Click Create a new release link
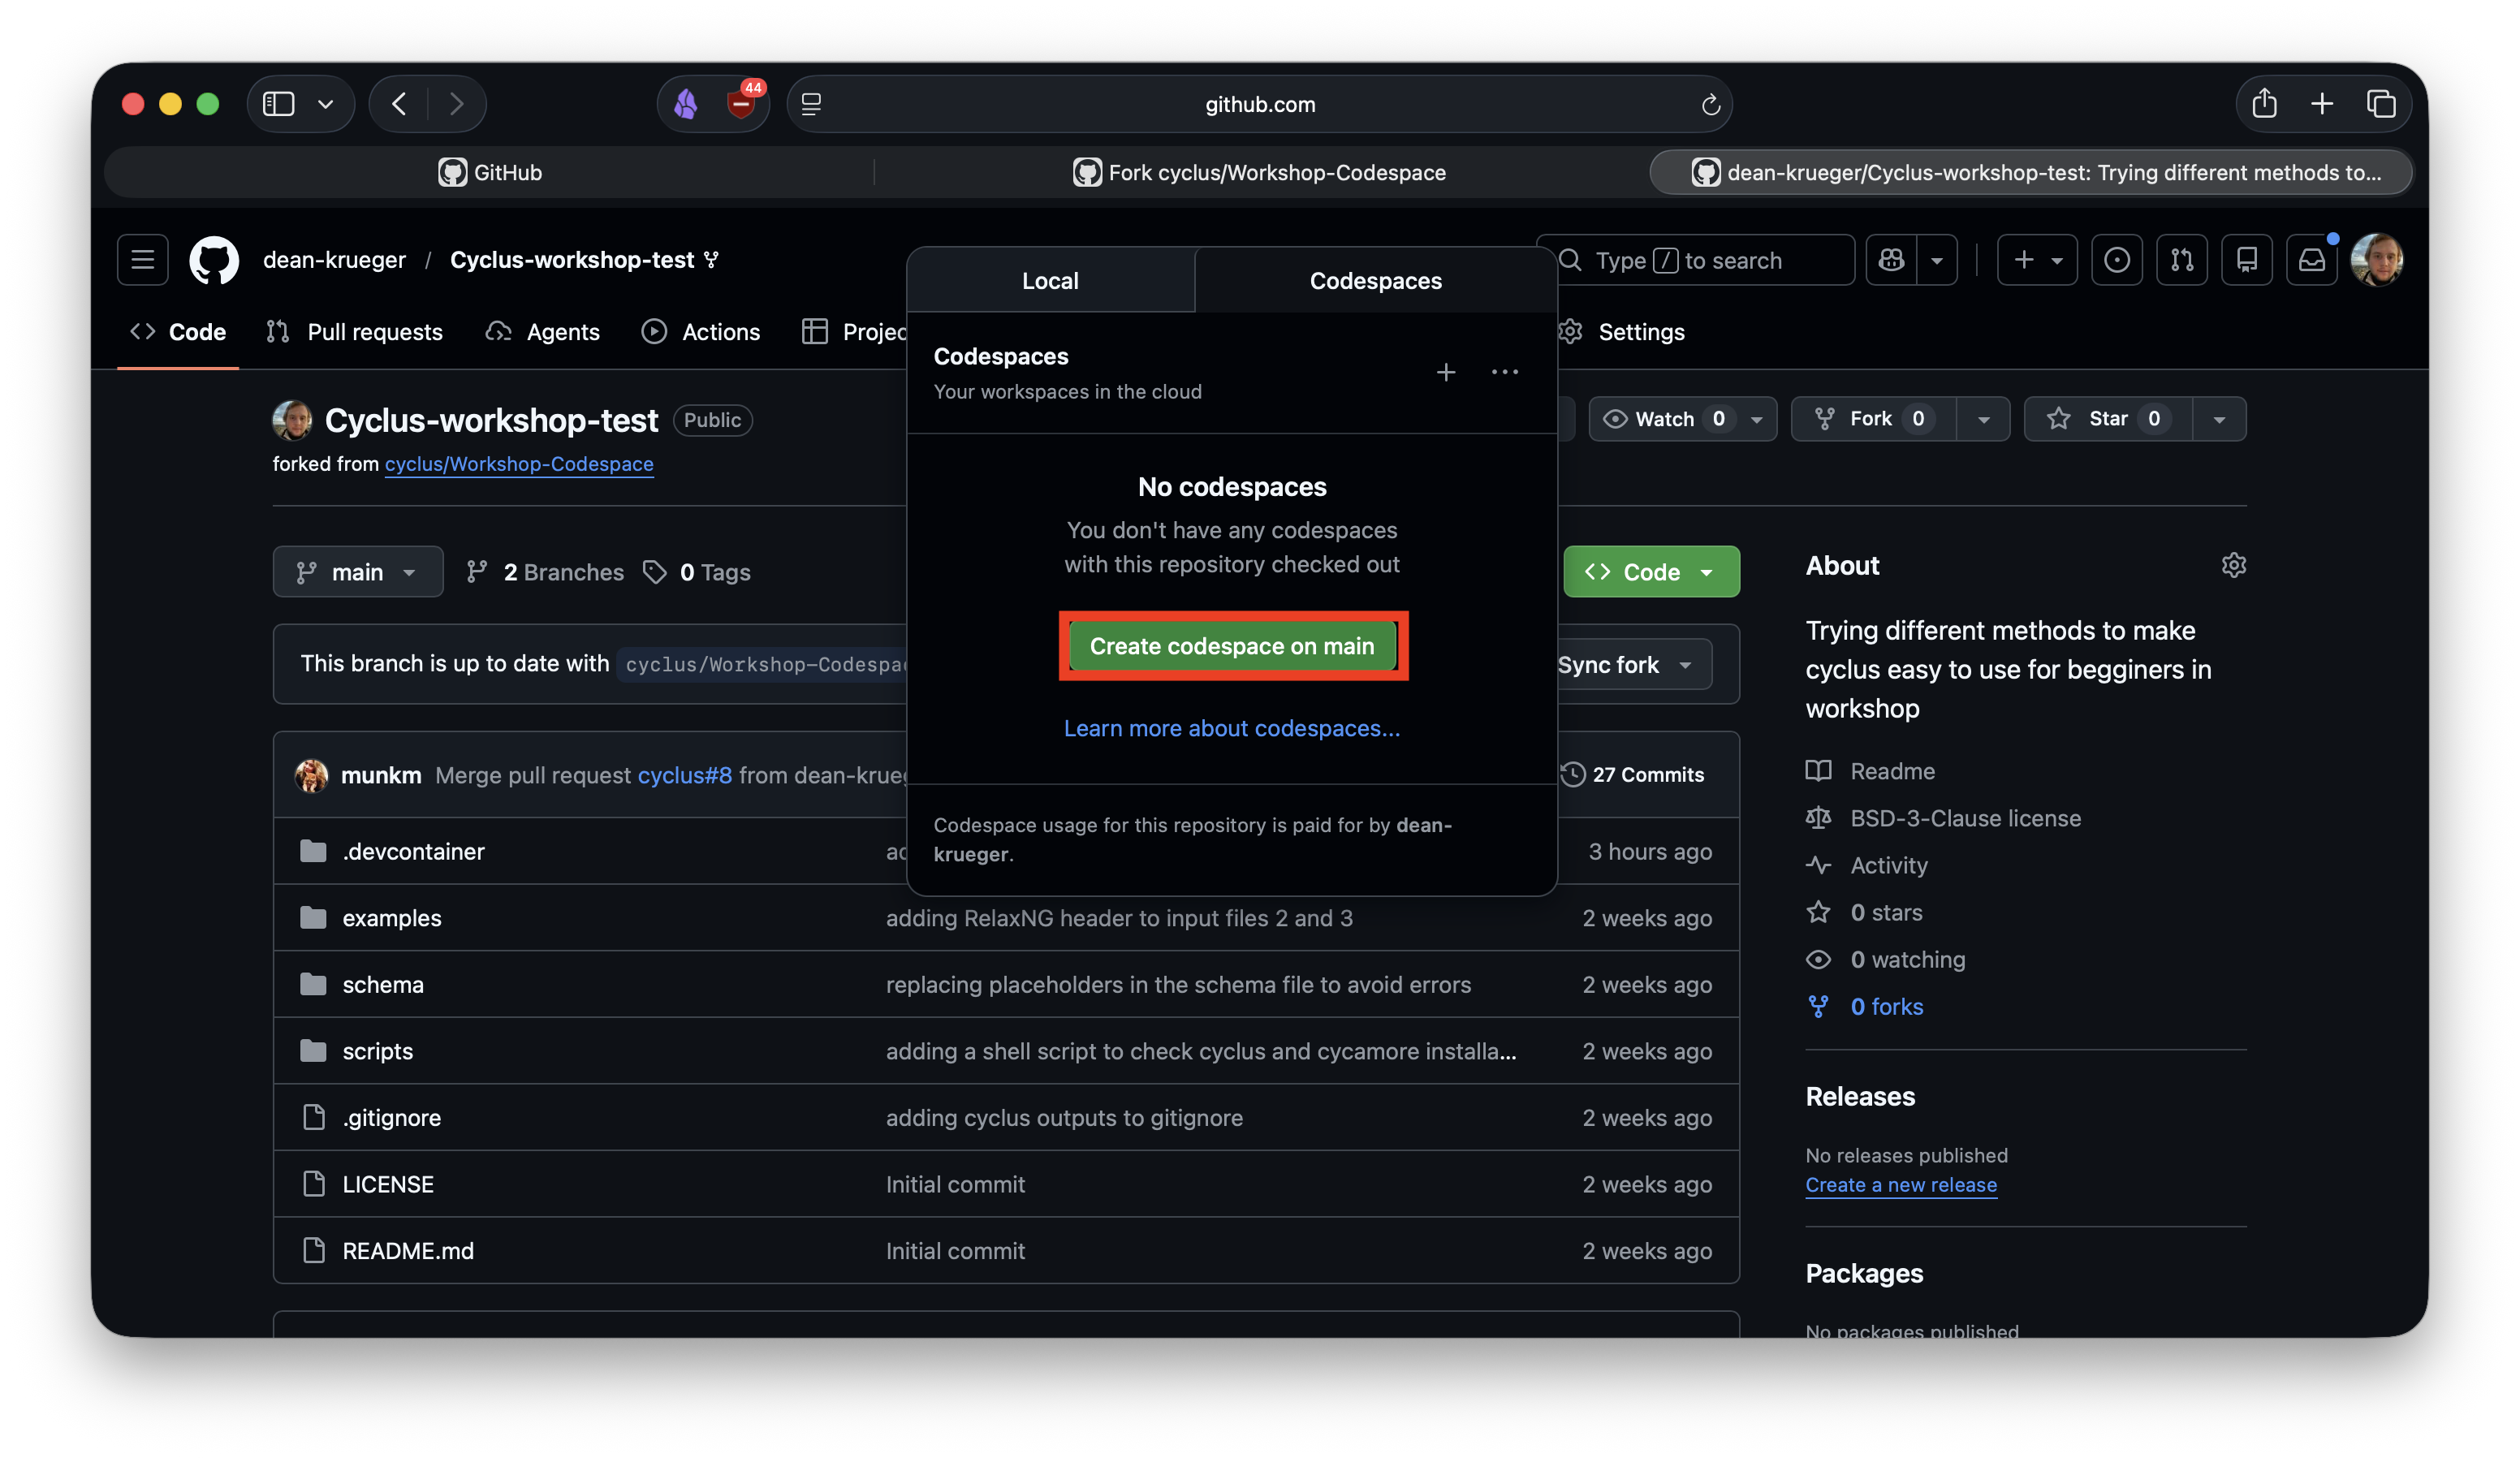2520x1458 pixels. click(x=1901, y=1185)
